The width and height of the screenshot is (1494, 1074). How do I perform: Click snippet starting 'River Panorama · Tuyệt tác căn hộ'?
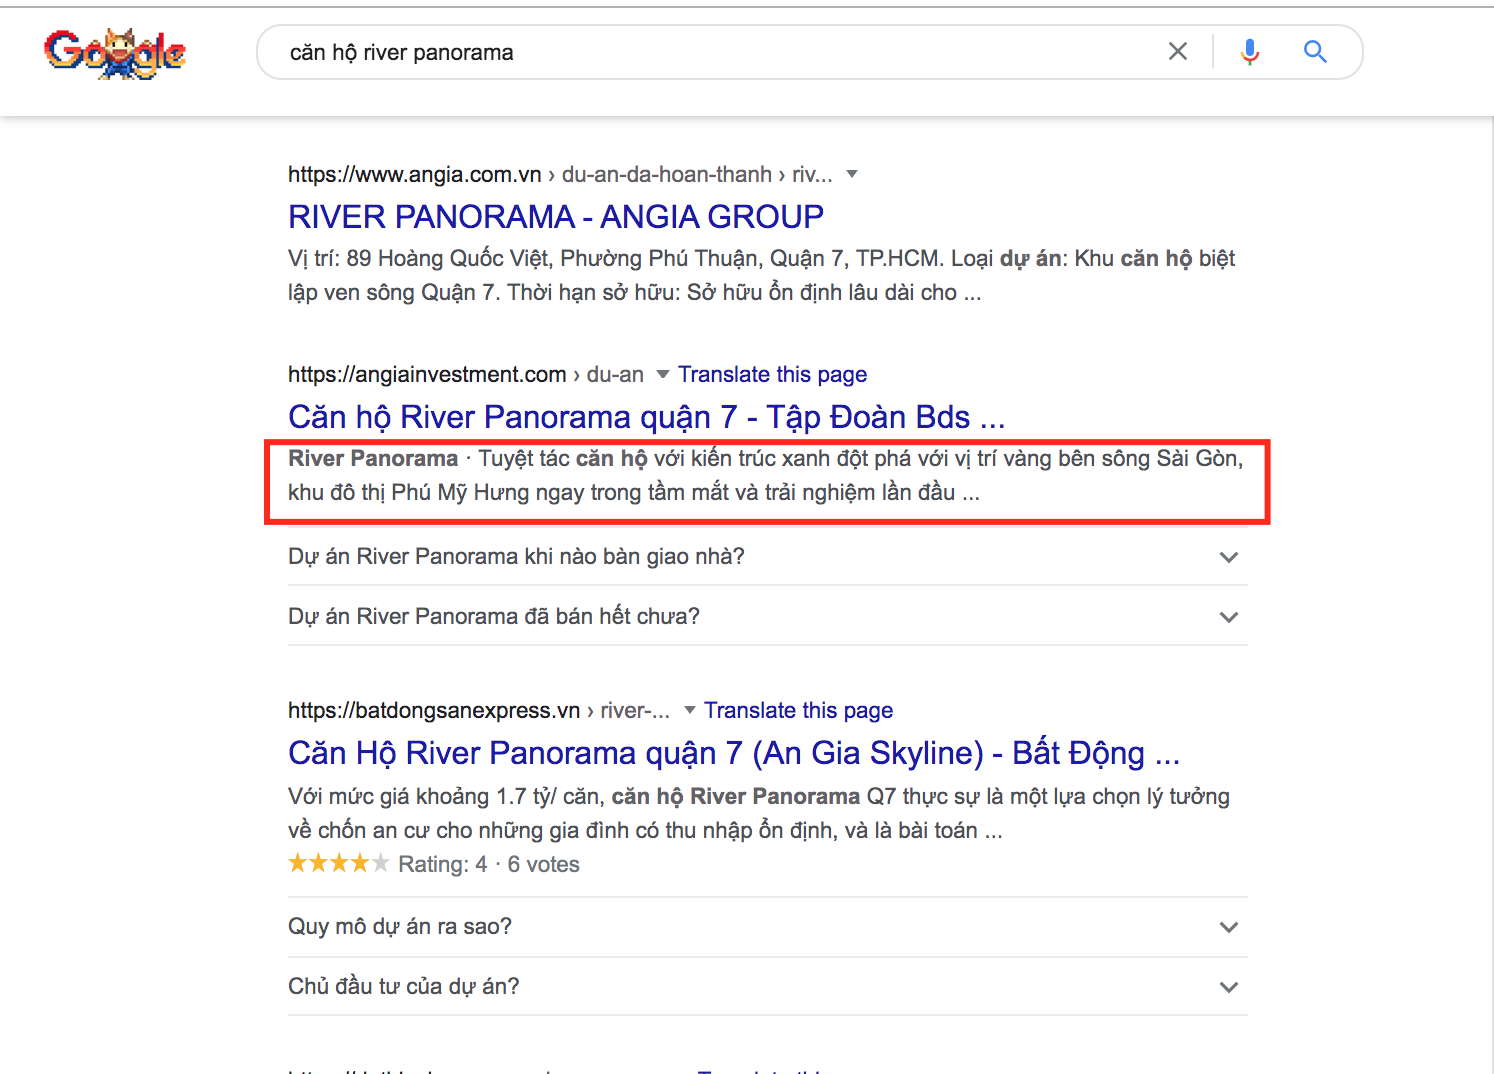[x=765, y=476]
